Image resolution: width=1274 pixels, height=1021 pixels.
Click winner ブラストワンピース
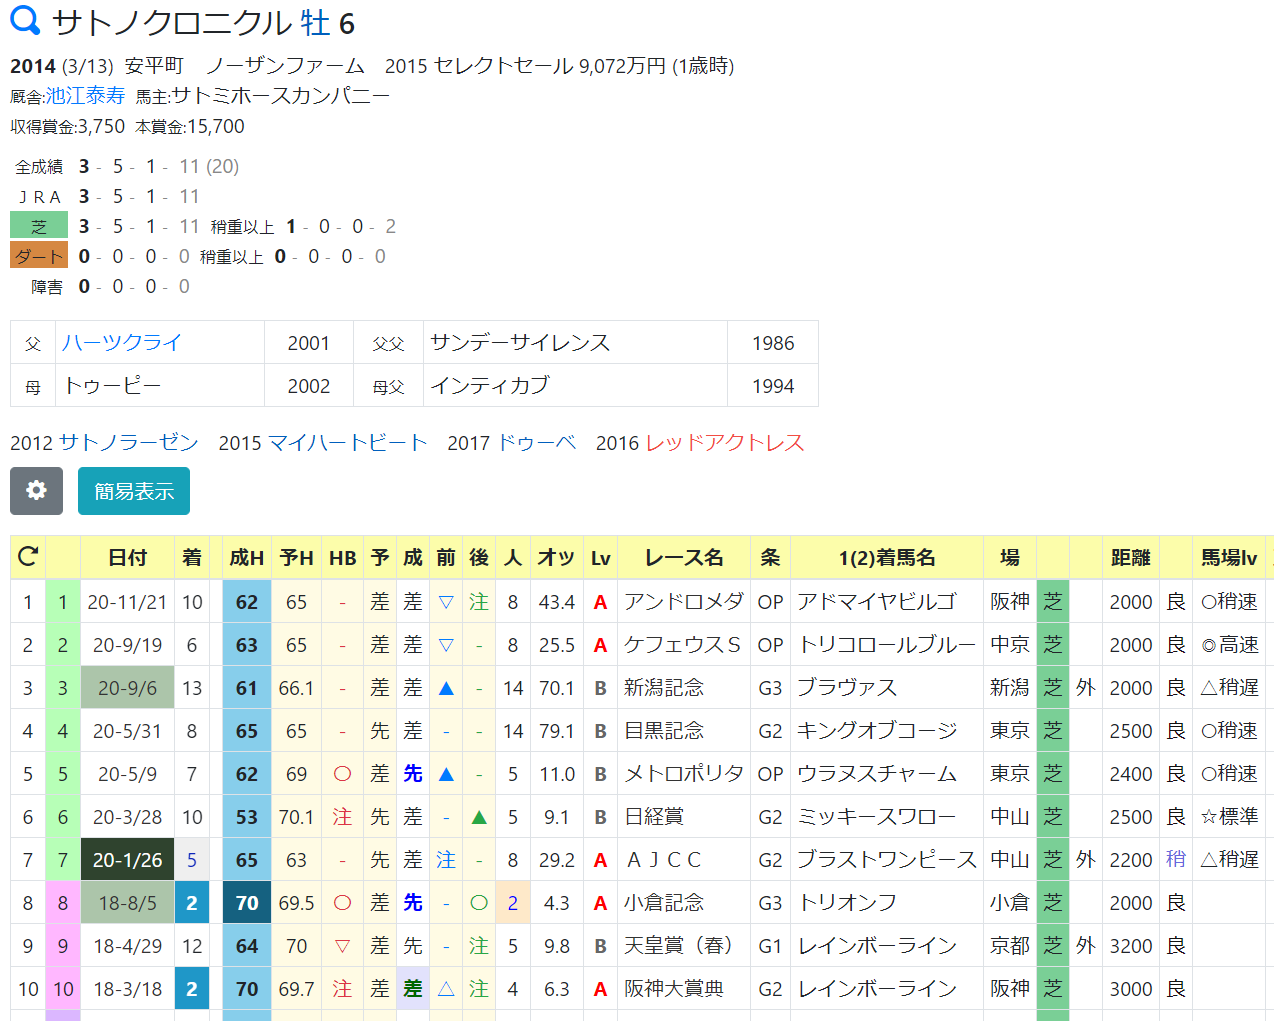[886, 860]
